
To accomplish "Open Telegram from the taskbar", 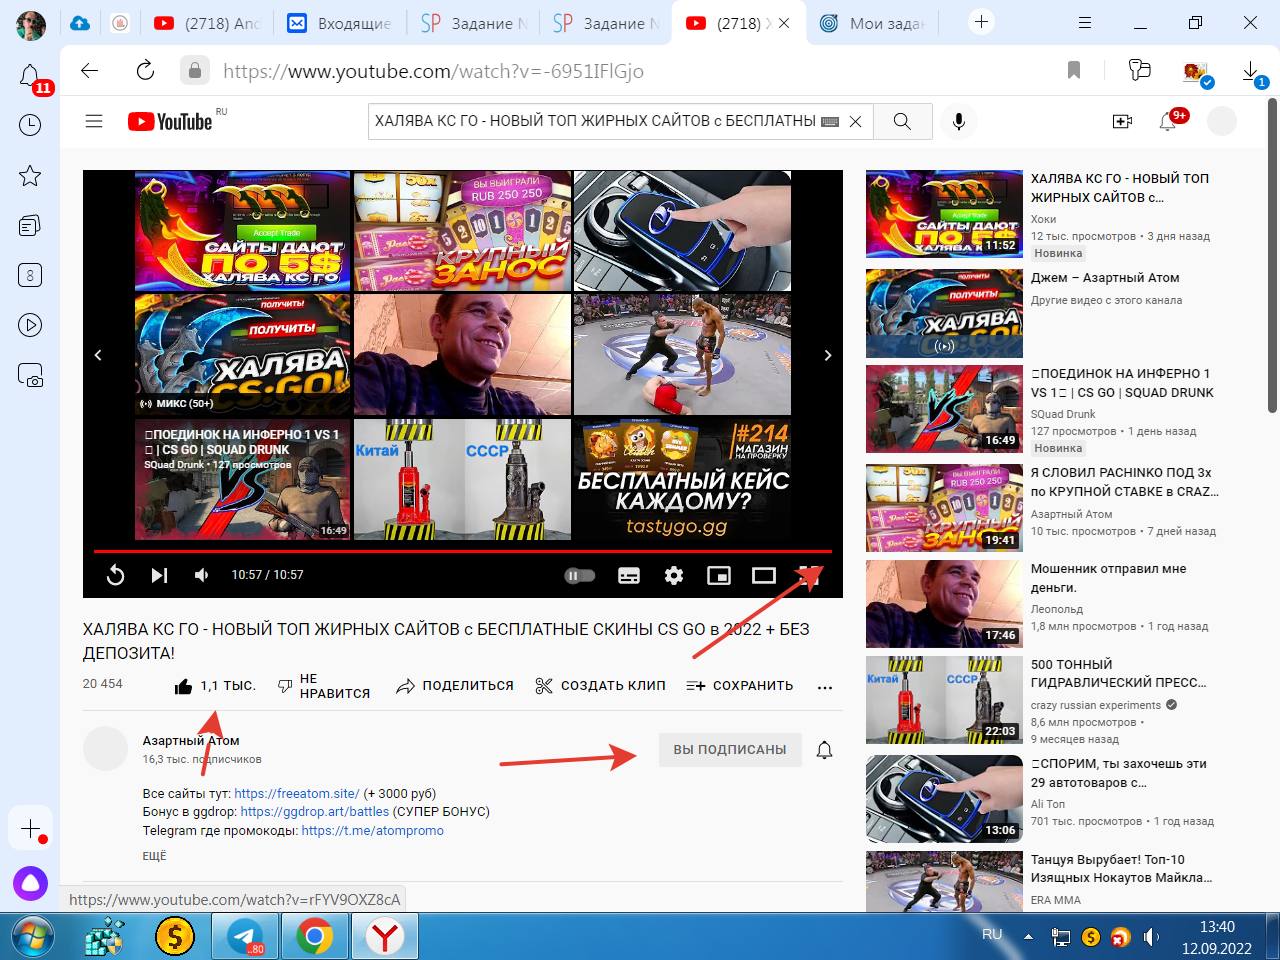I will 246,937.
